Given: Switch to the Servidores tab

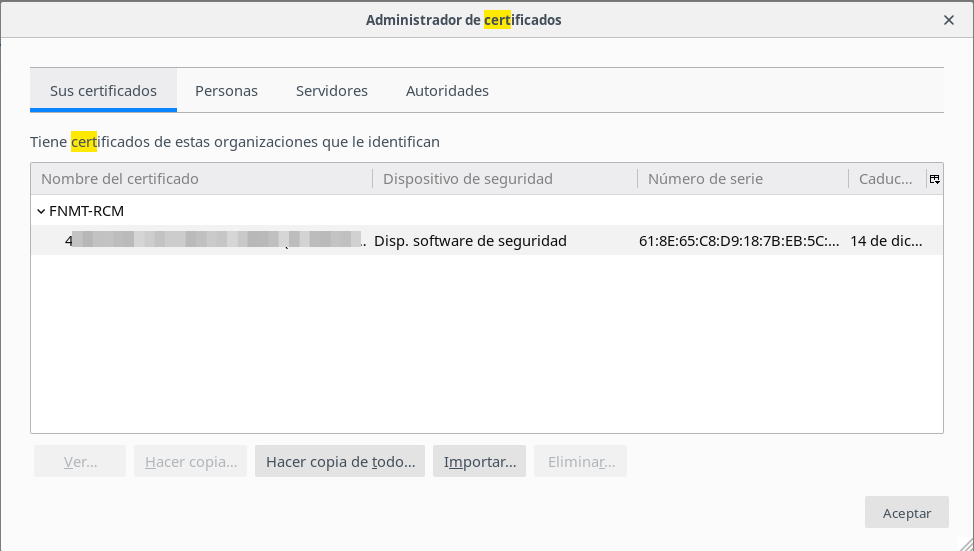Looking at the screenshot, I should [332, 91].
